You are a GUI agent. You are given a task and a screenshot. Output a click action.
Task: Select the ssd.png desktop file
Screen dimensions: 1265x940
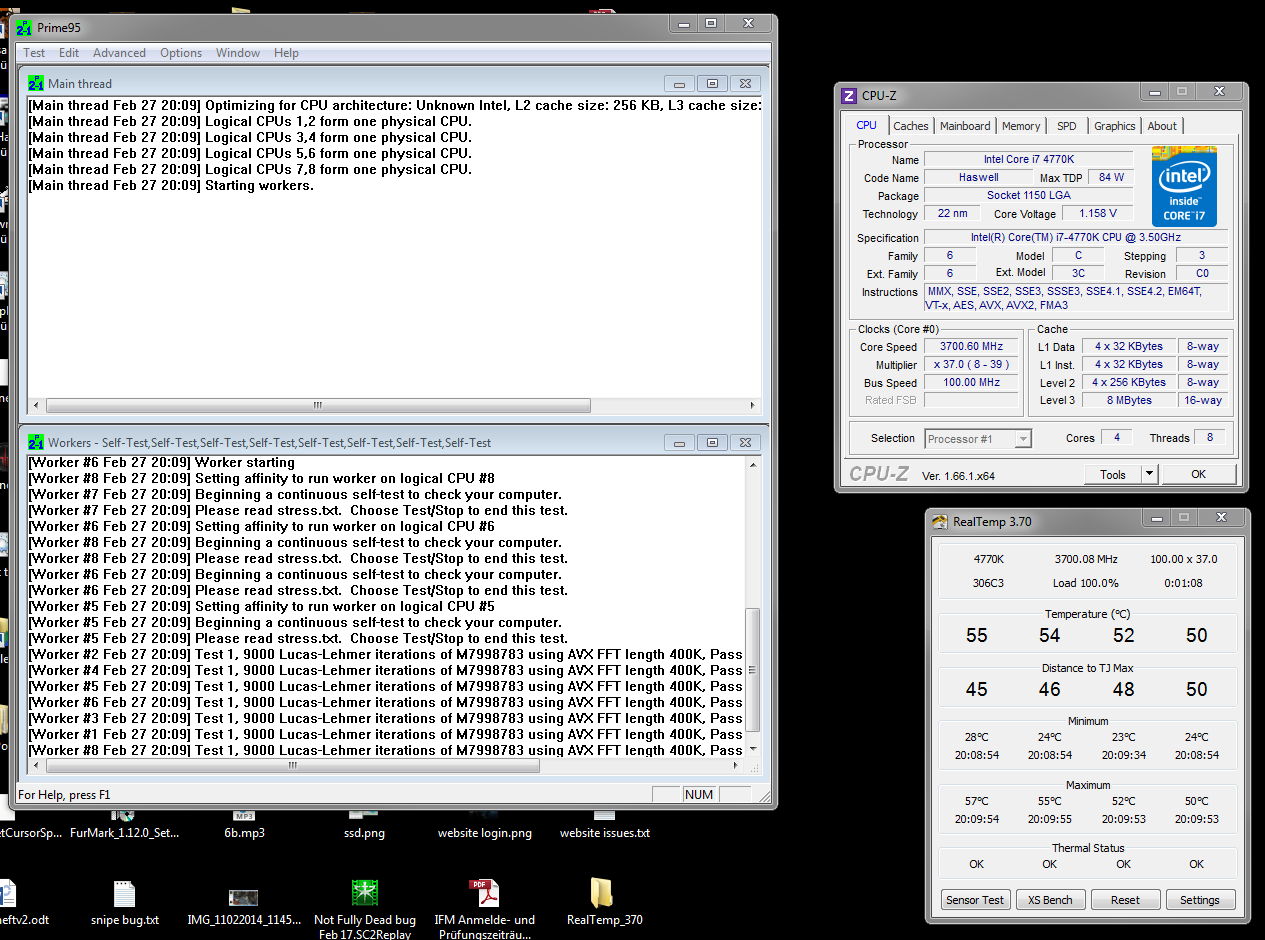click(362, 825)
